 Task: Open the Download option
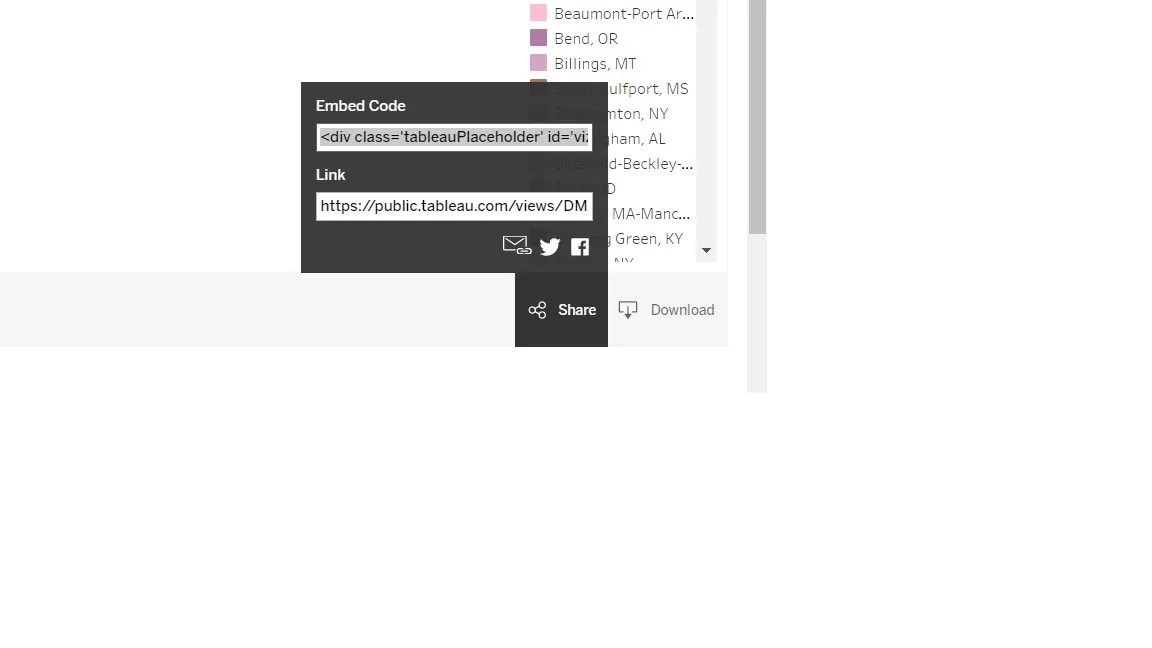(666, 310)
